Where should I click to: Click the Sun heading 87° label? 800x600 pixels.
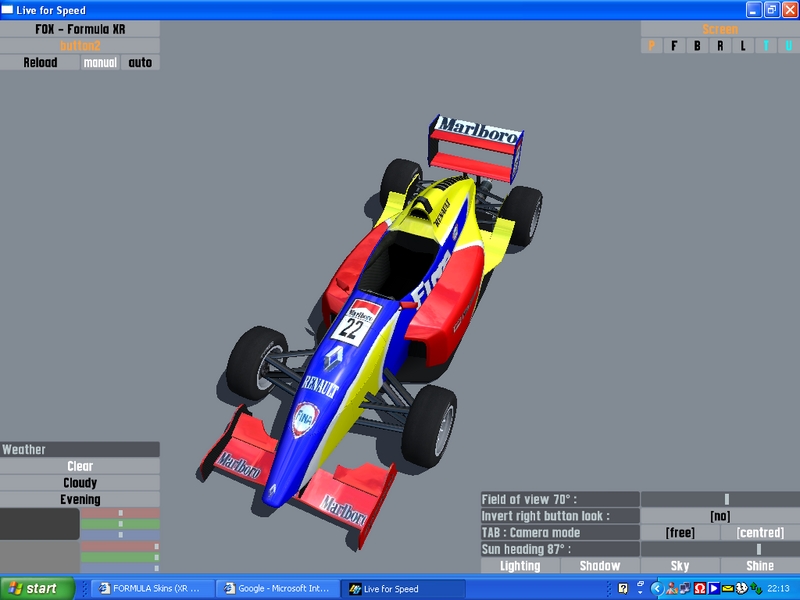560,549
